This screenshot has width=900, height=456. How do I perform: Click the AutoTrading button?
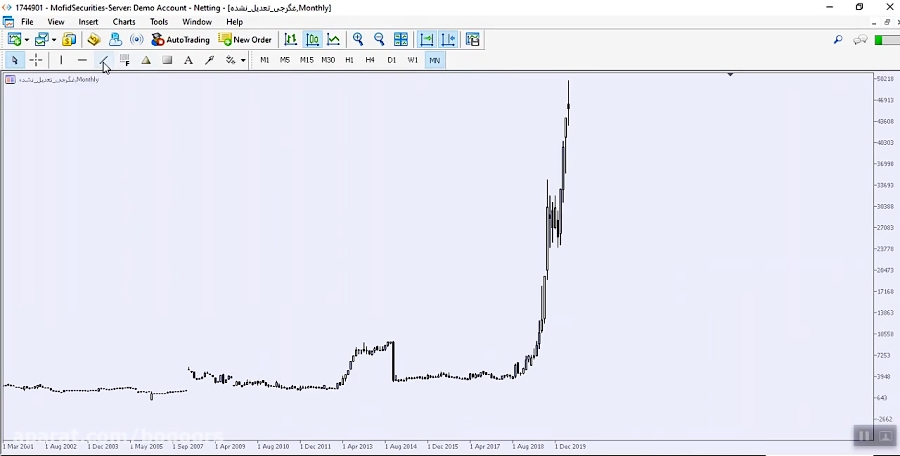(181, 40)
